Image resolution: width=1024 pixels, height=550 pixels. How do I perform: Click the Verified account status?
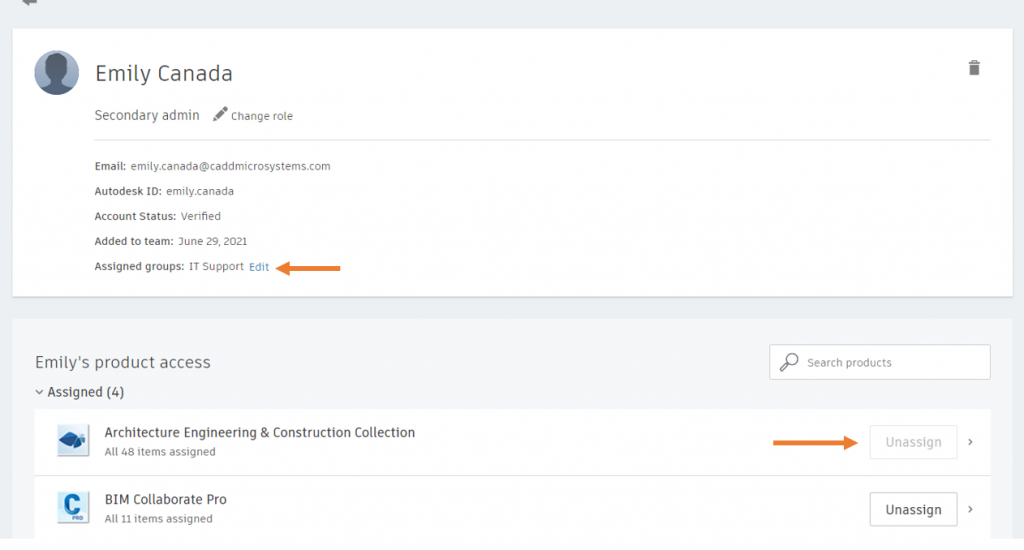coord(200,216)
